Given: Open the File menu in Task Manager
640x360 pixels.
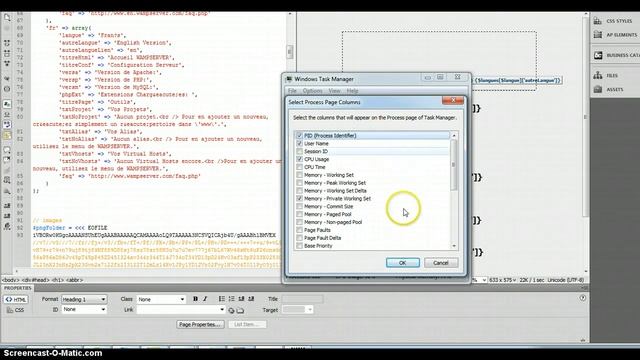Looking at the screenshot, I should coord(292,91).
